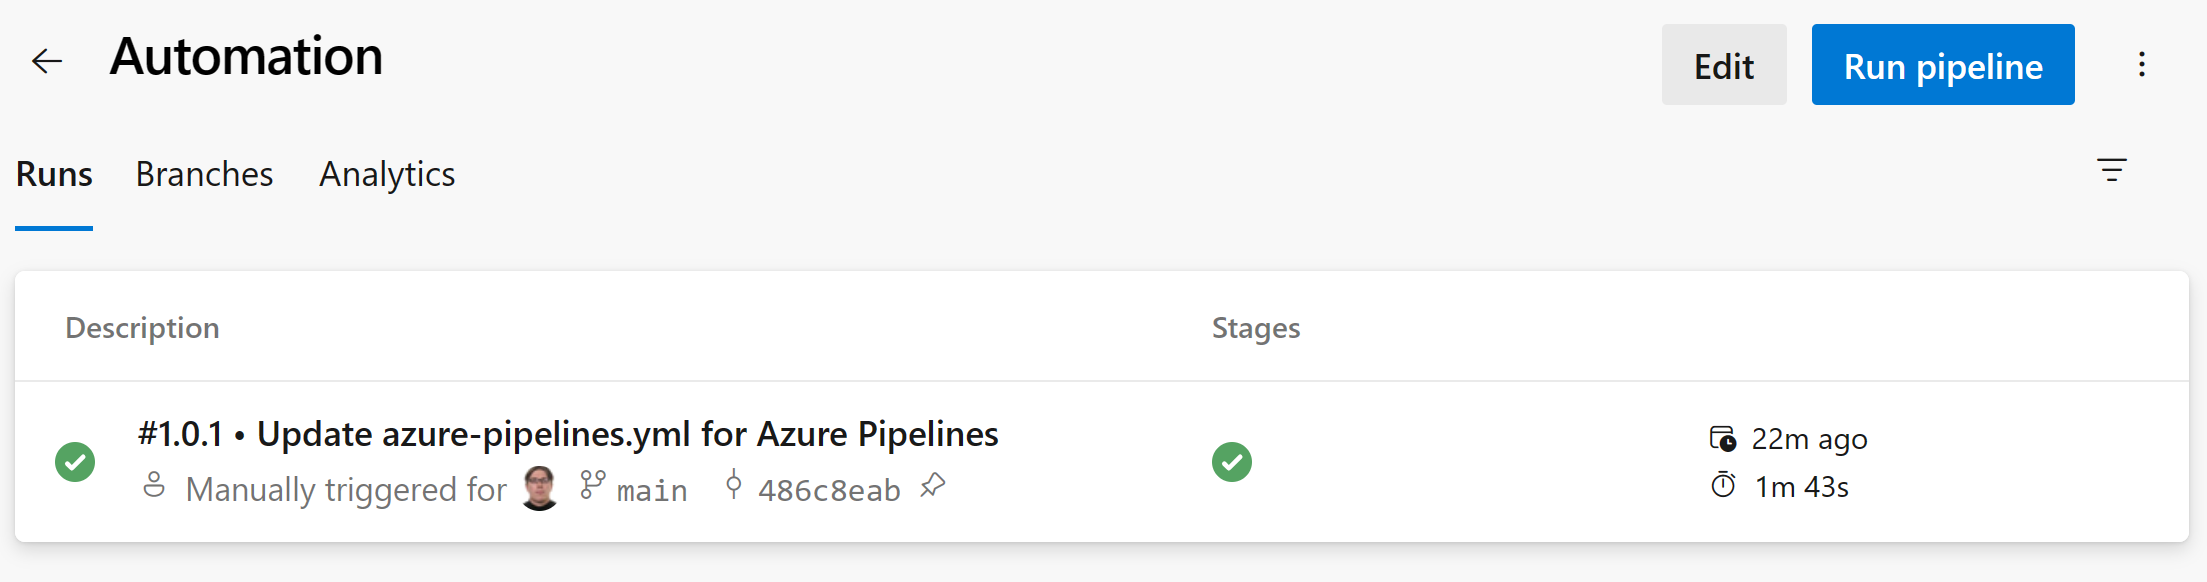
Task: Open the filter runs icon
Action: click(x=2111, y=170)
